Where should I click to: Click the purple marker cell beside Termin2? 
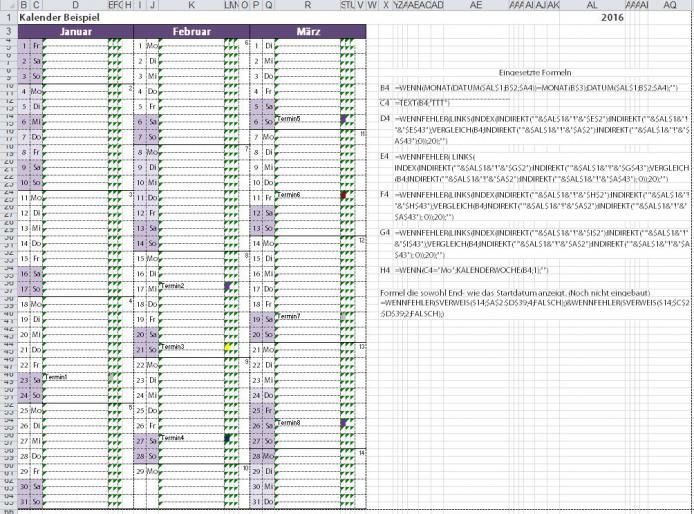pos(227,286)
